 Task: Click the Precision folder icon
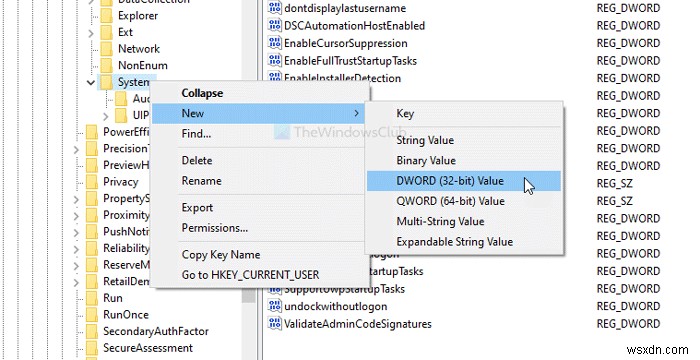point(92,148)
